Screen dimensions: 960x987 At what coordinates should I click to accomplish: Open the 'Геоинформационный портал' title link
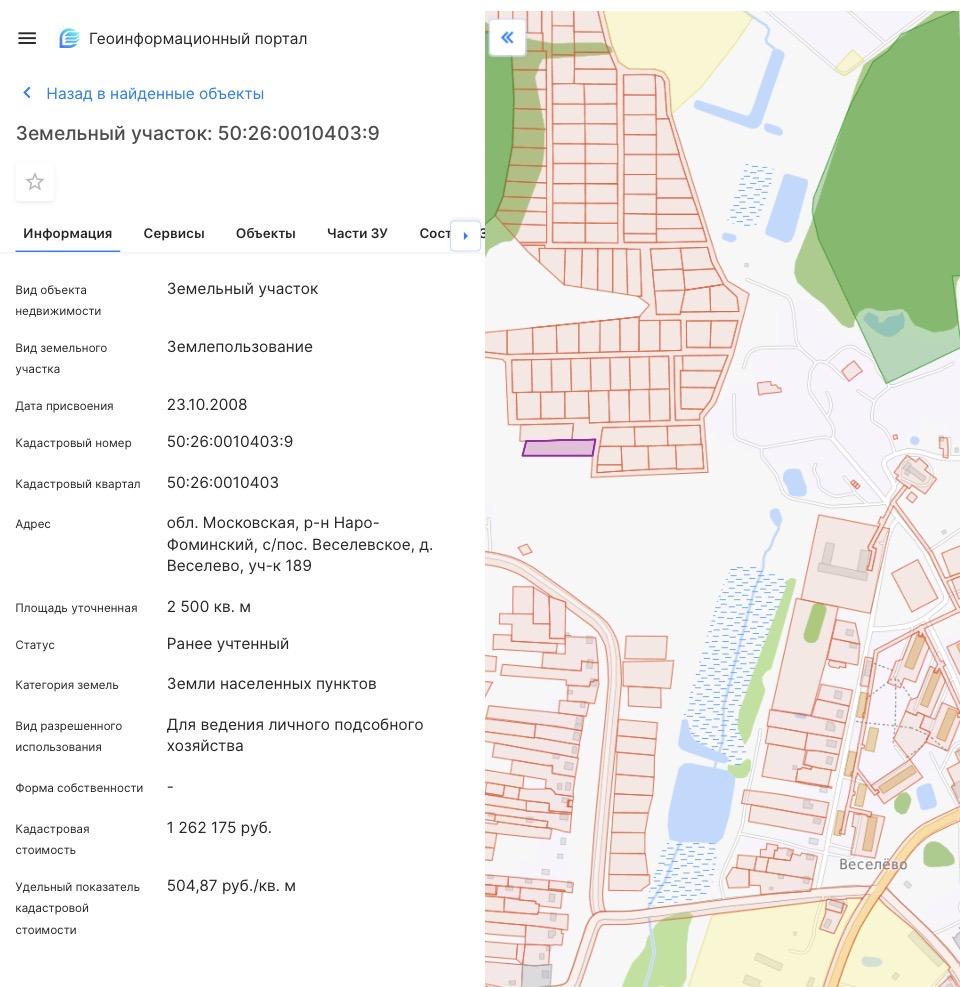[x=198, y=39]
